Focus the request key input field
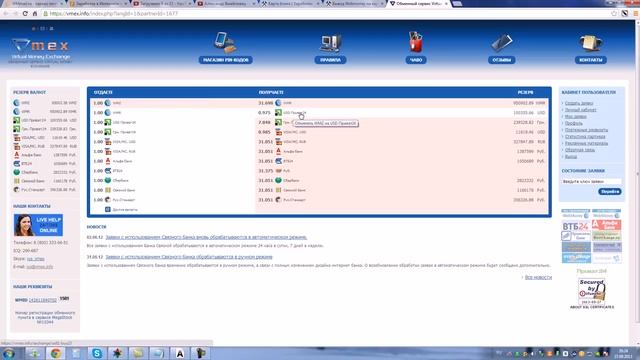 tap(591, 182)
